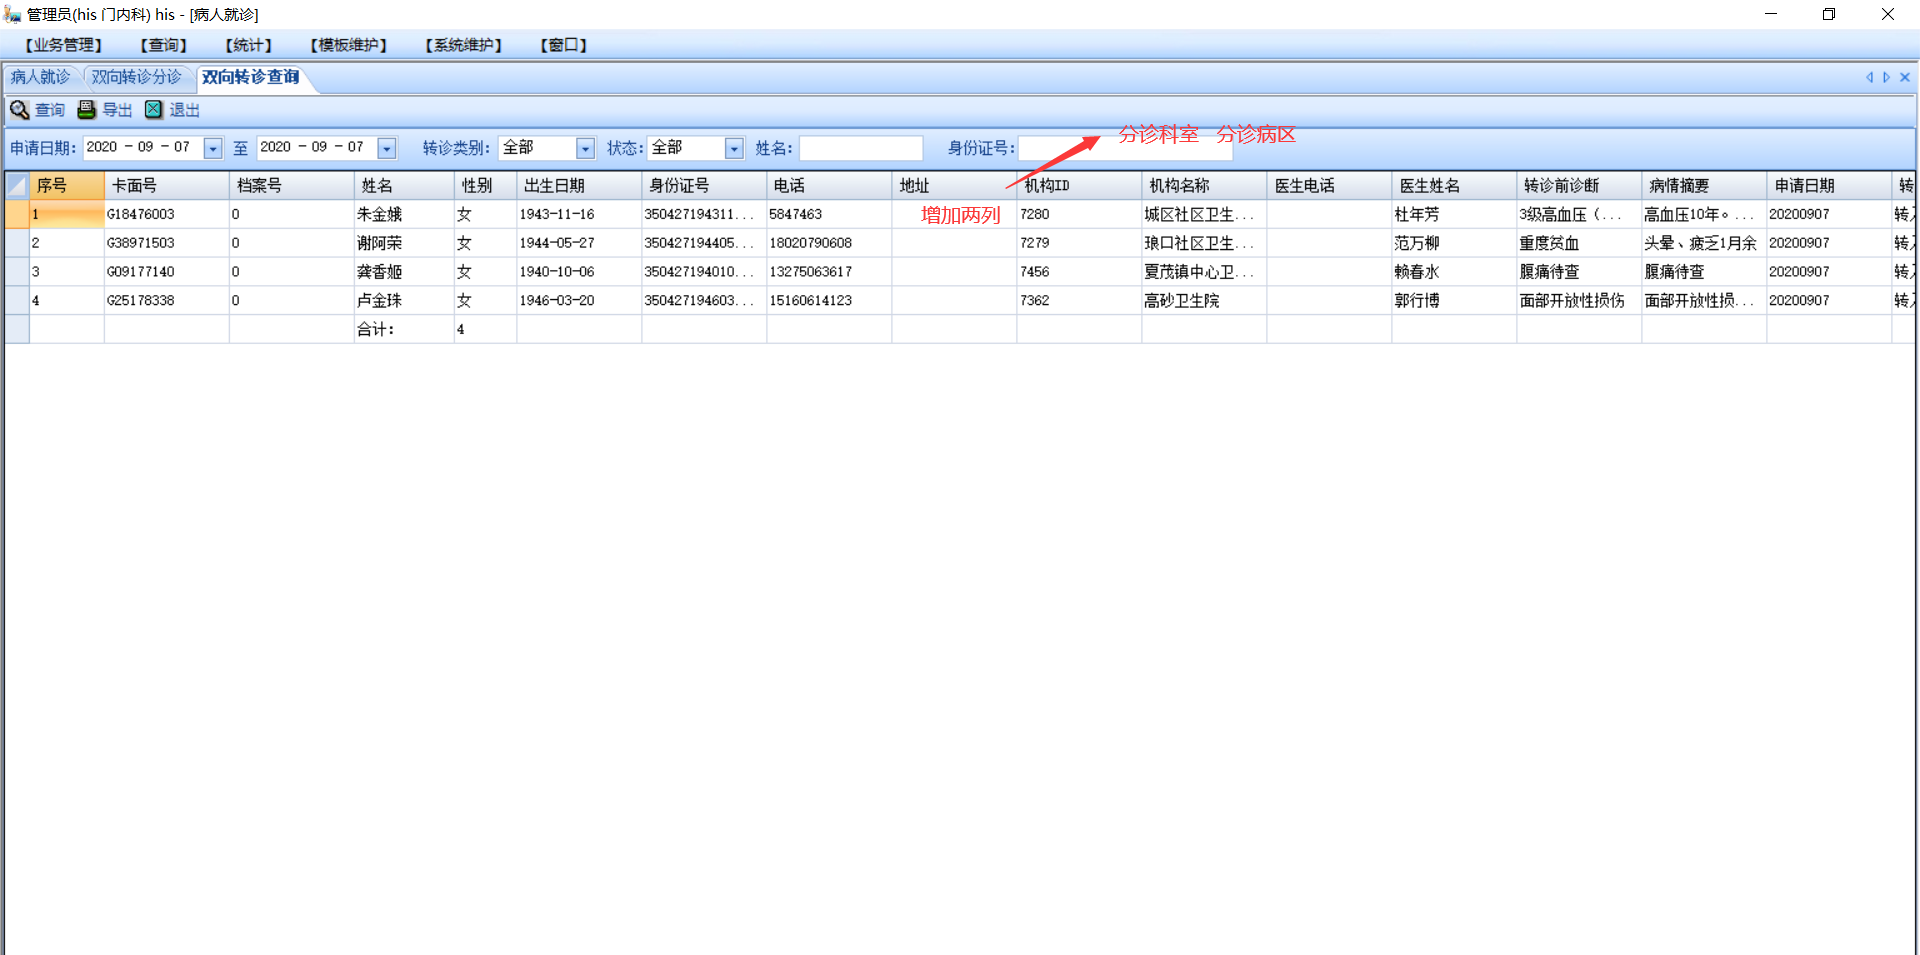Screen dimensions: 1920x955
Task: Click the 电话 column header
Action: [x=829, y=186]
